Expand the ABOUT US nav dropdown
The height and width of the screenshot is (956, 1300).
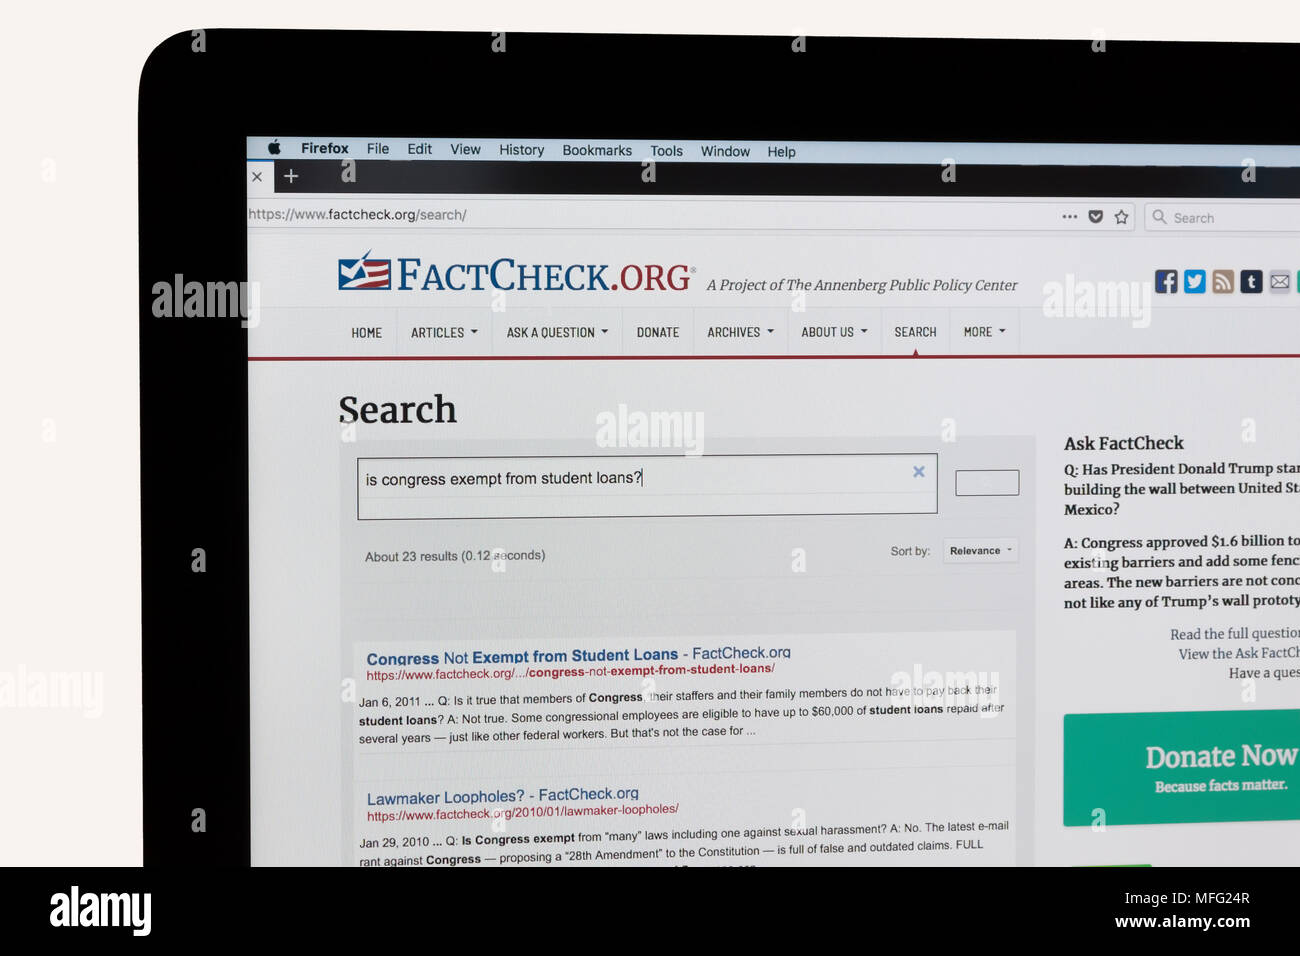tap(834, 332)
